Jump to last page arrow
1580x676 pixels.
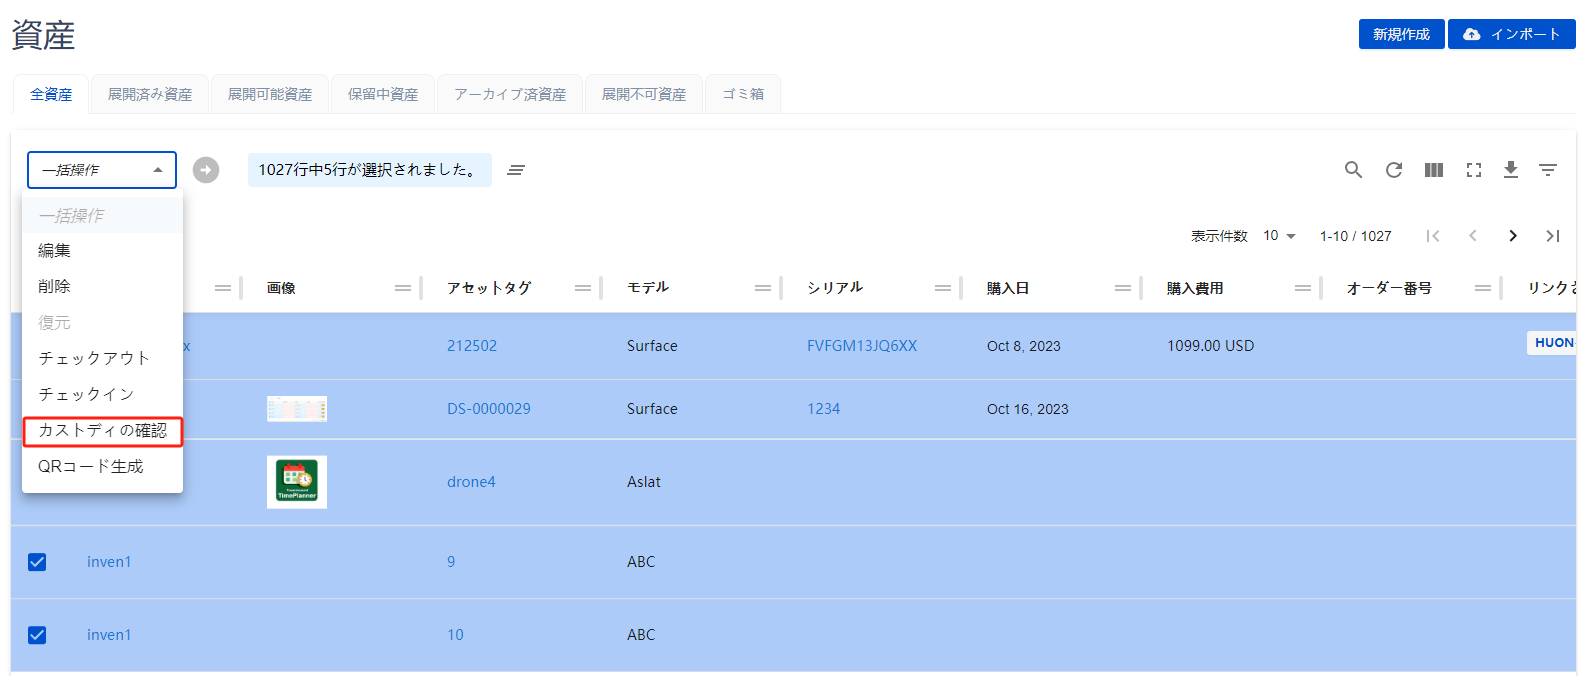1552,236
